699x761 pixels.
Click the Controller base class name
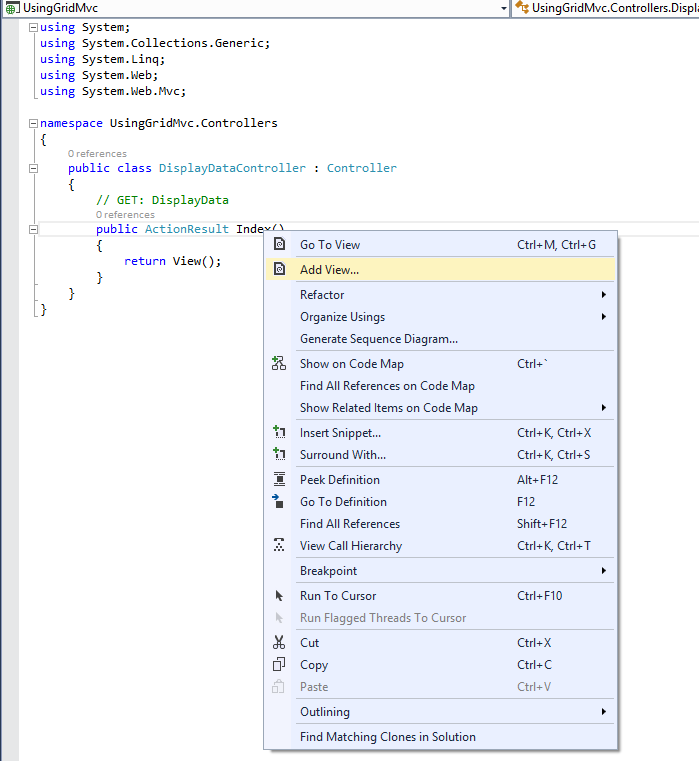[362, 168]
